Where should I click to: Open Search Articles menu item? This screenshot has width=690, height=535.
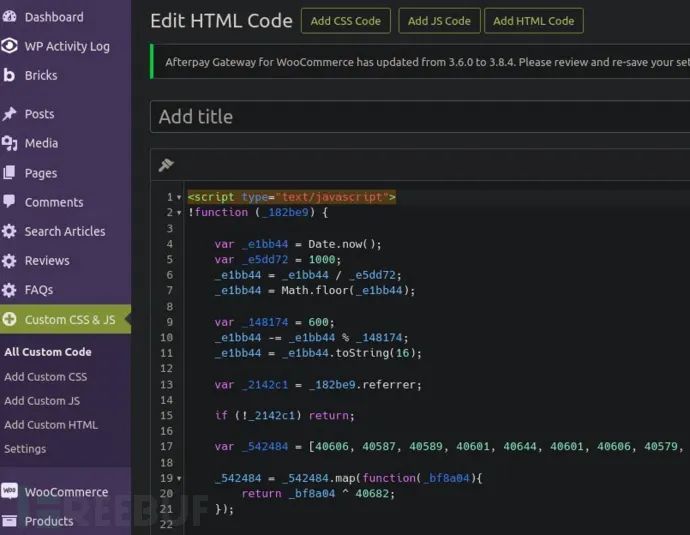66,231
